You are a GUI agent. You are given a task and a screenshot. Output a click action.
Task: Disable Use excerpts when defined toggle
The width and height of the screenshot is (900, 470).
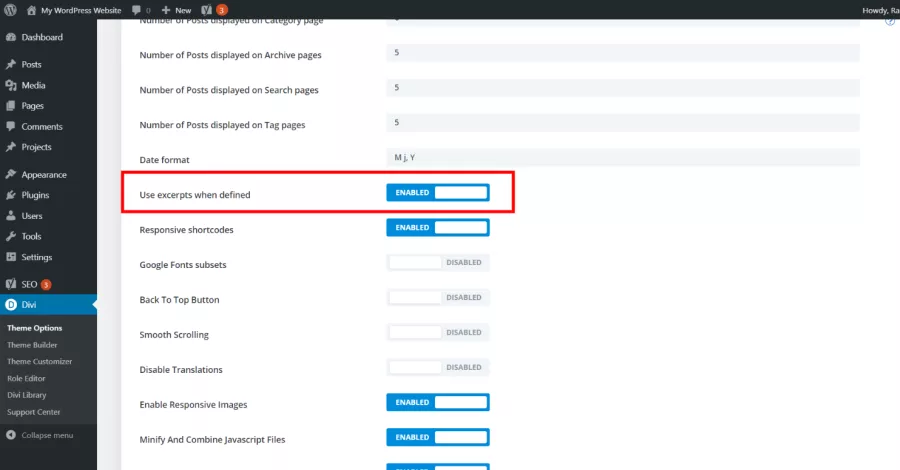click(x=438, y=193)
